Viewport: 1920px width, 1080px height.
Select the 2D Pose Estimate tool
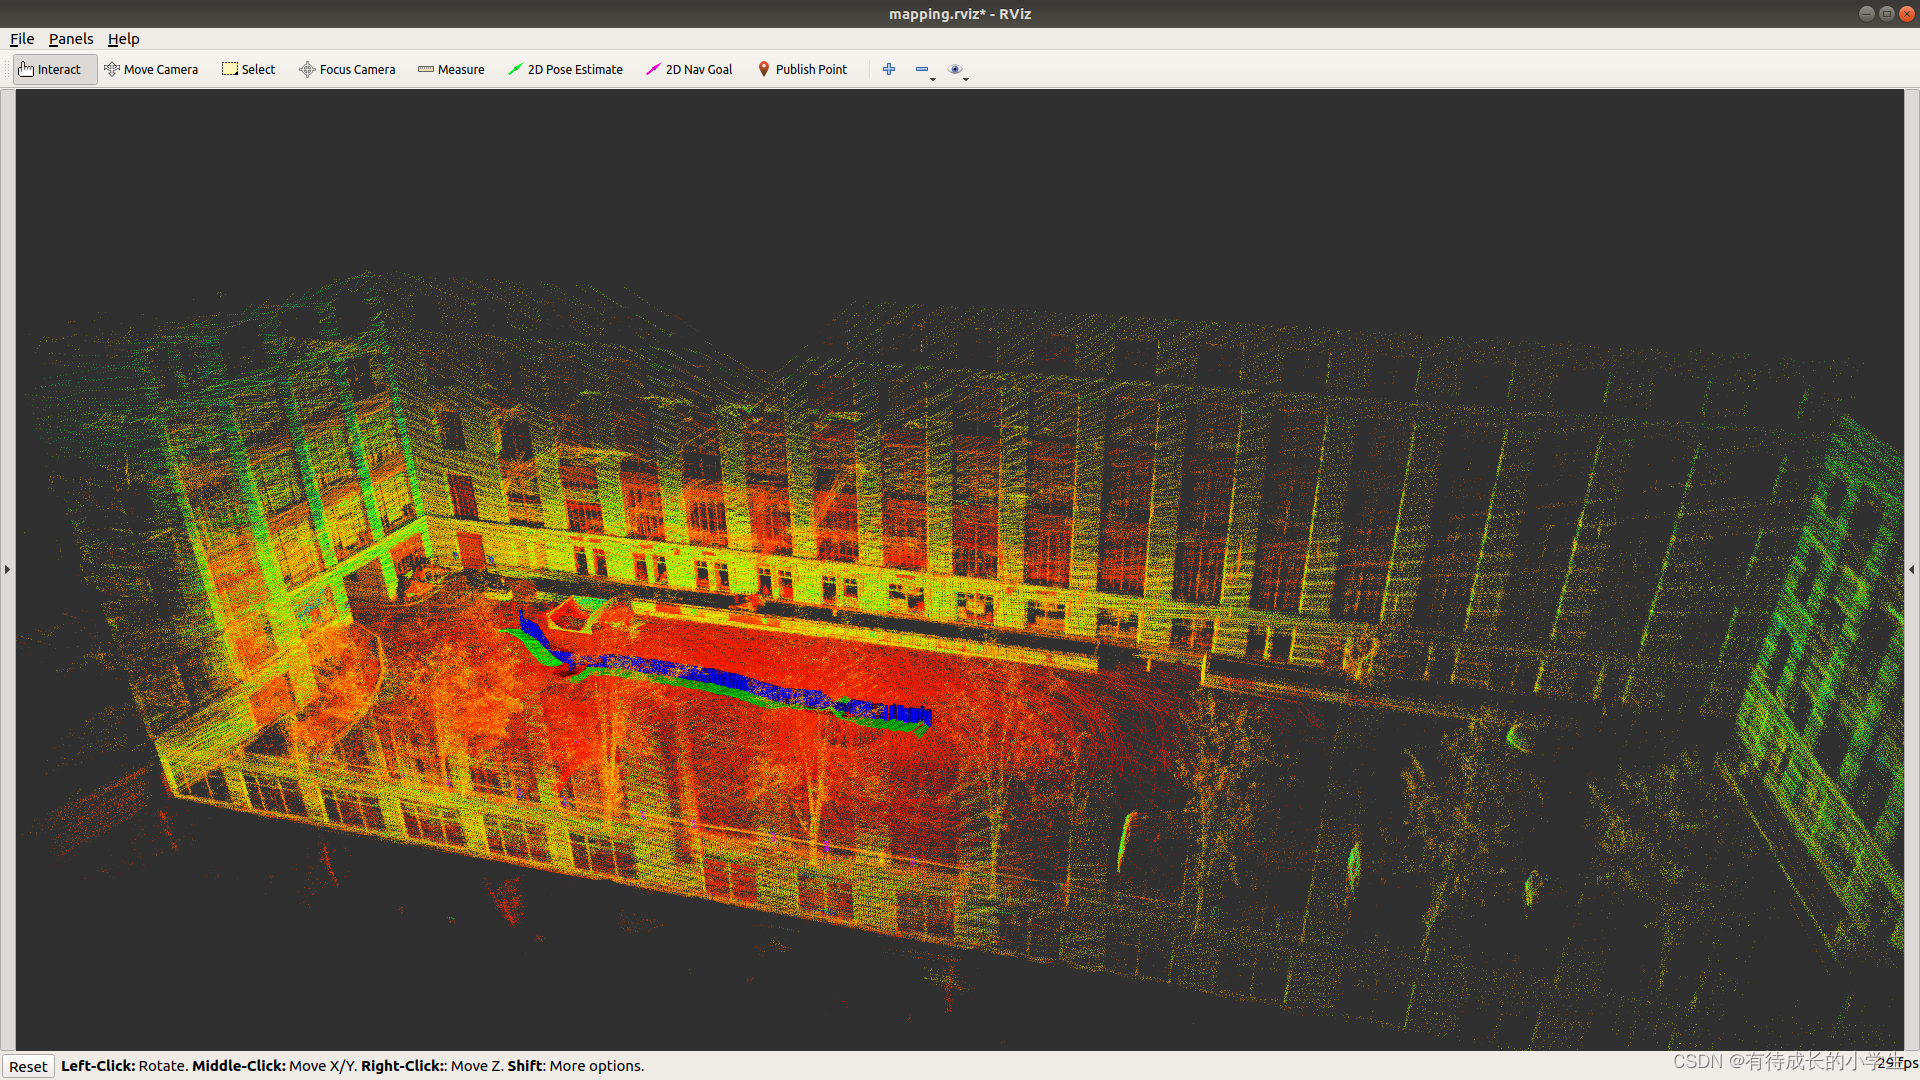tap(565, 69)
